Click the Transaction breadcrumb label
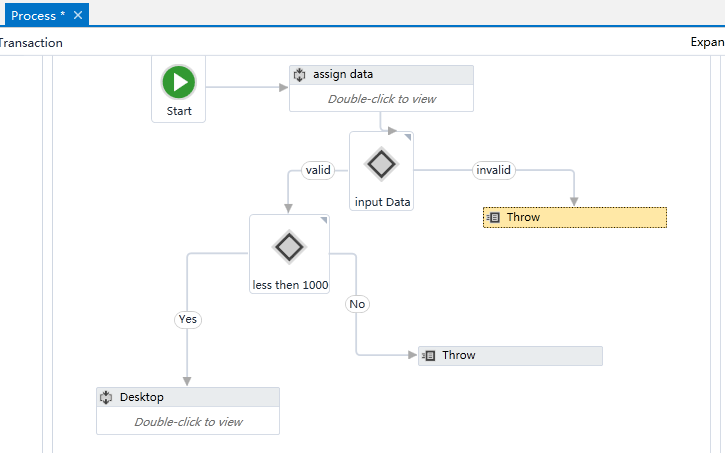This screenshot has height=453, width=725. [31, 43]
